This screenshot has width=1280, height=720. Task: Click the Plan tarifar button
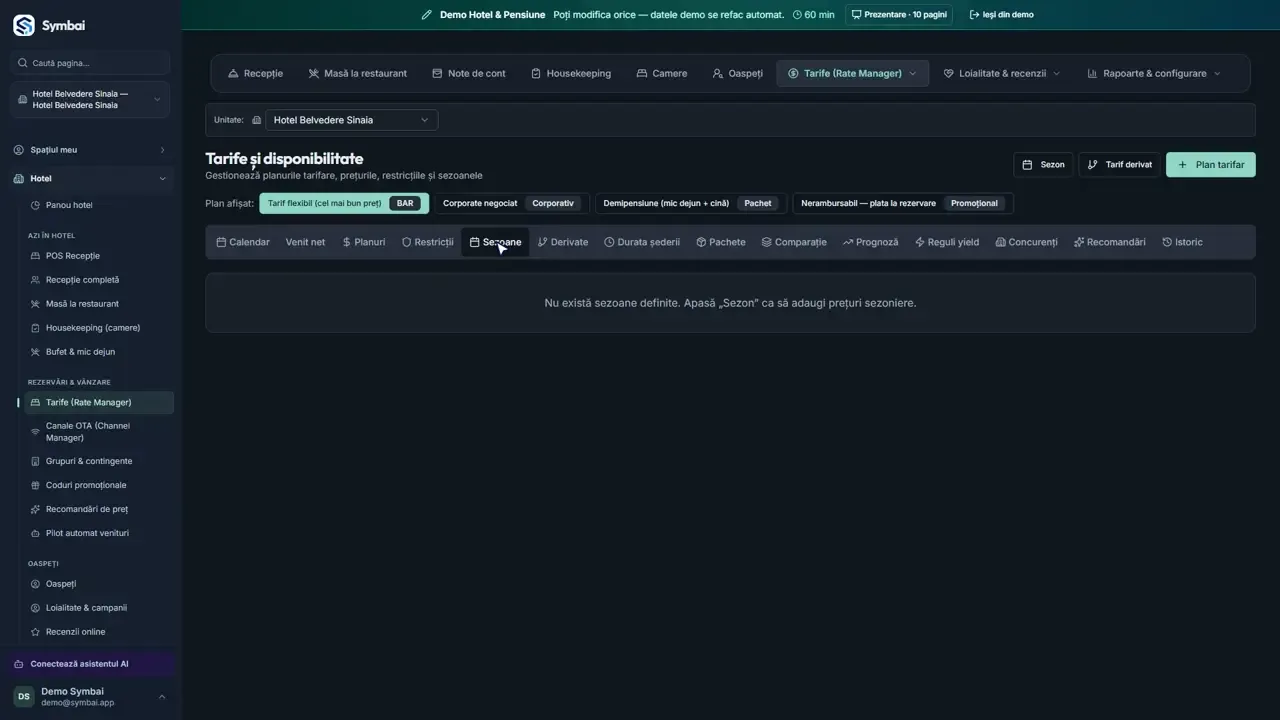click(1211, 165)
